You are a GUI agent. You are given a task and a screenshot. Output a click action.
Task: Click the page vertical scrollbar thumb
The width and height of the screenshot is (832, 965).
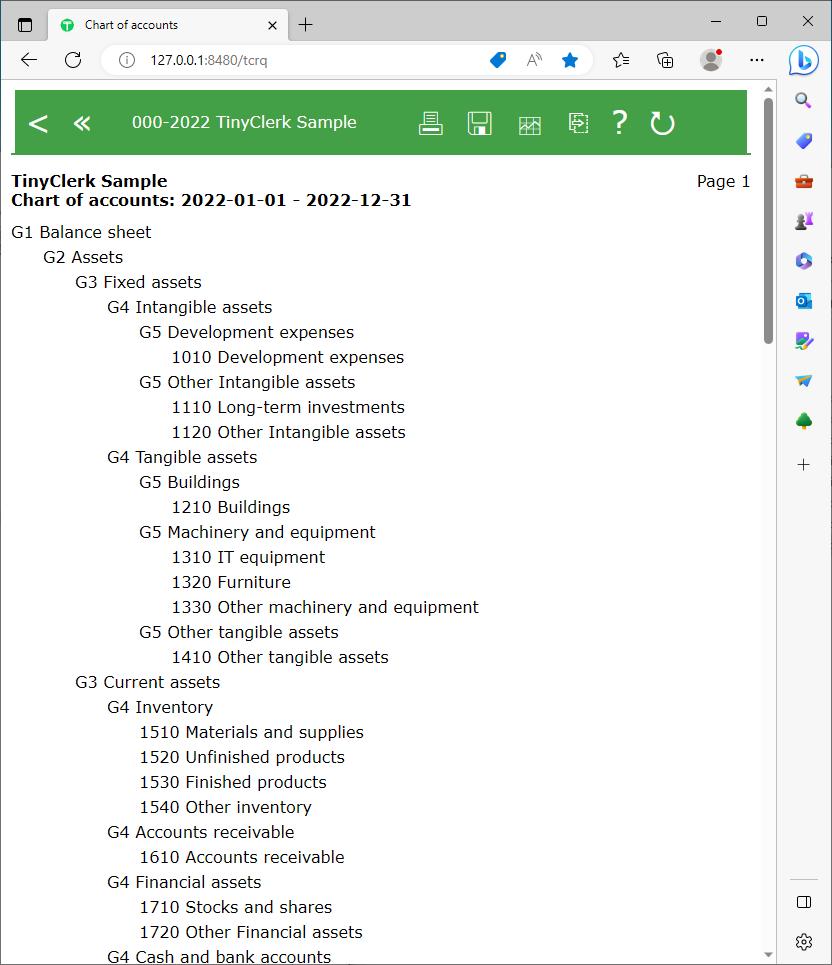(768, 220)
